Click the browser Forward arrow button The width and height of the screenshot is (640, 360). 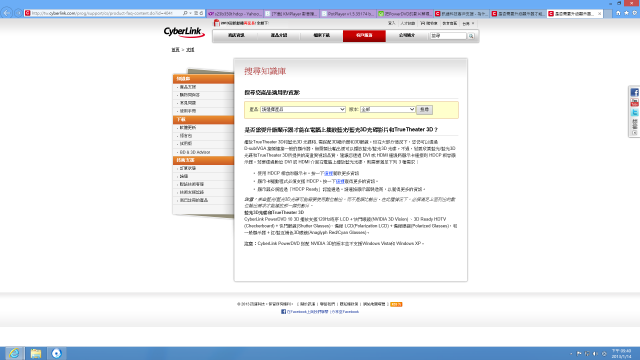pos(18,13)
